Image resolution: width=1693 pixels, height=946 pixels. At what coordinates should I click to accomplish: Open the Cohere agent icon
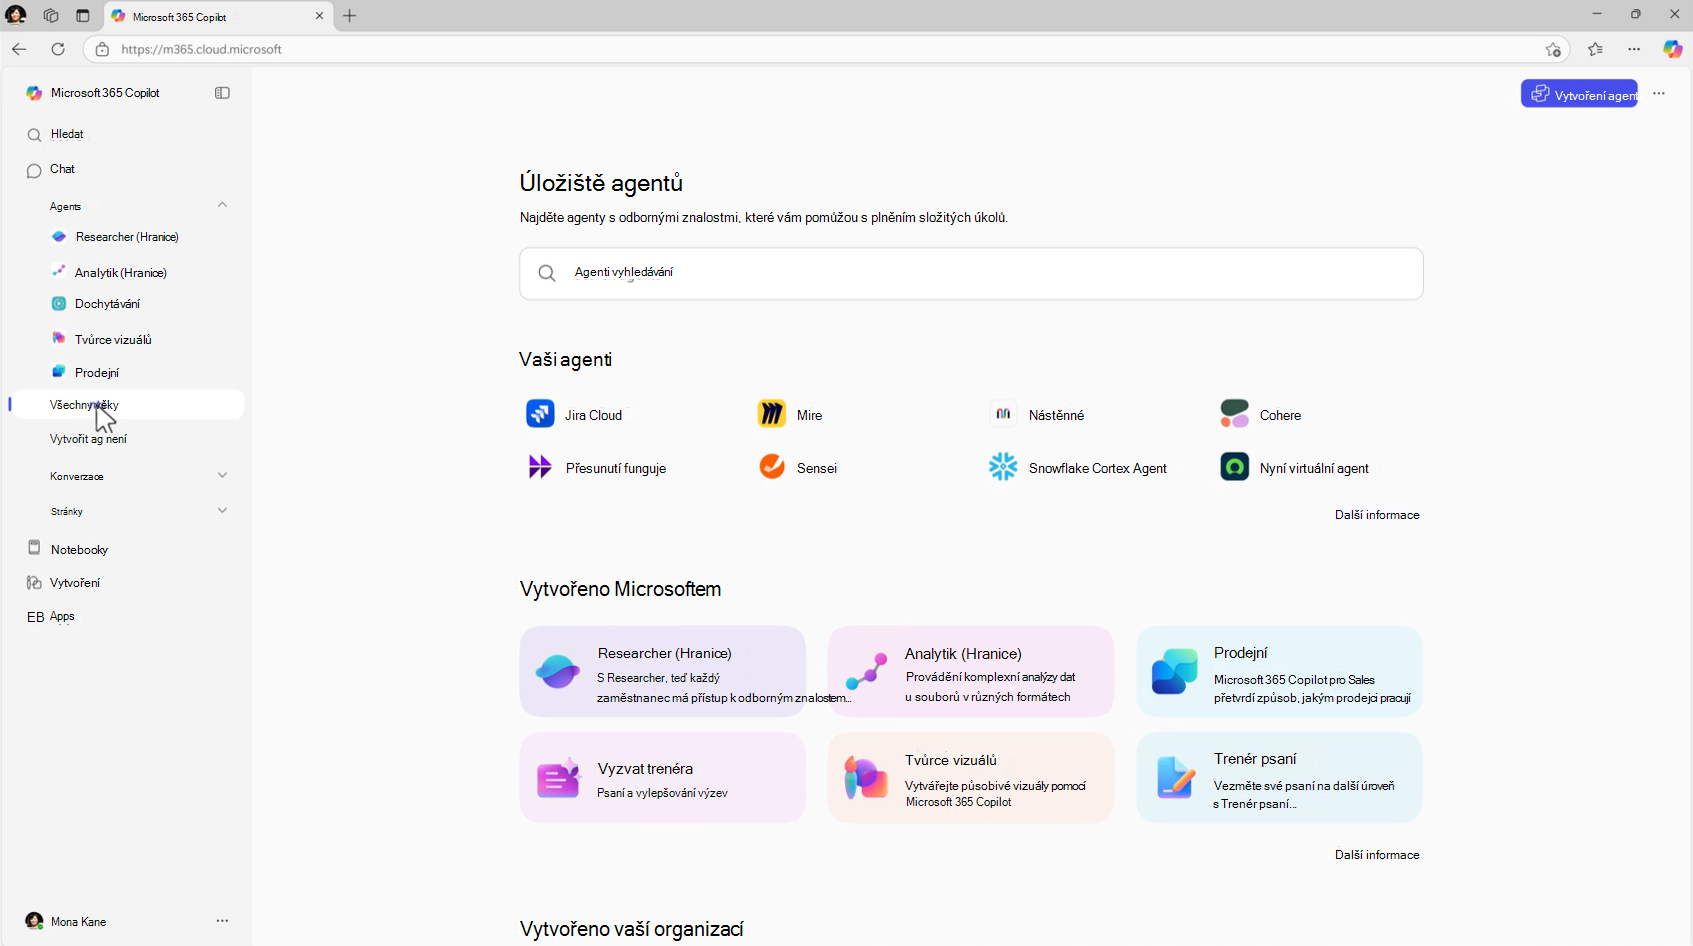click(1234, 413)
